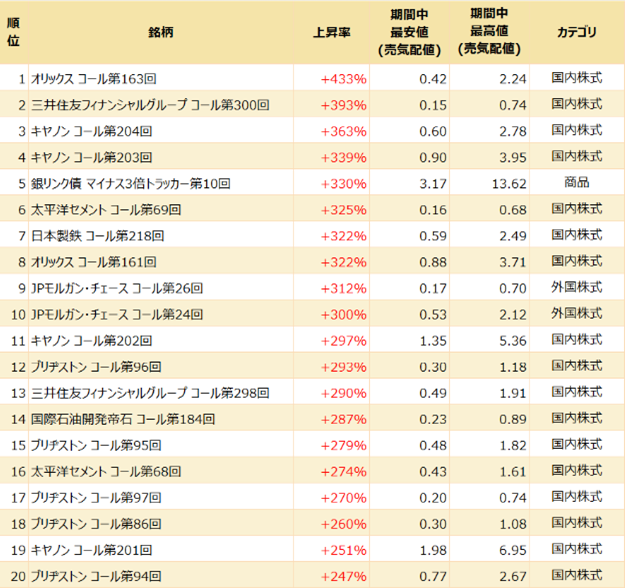
Task: Click the +312% rise rate value
Action: [344, 288]
